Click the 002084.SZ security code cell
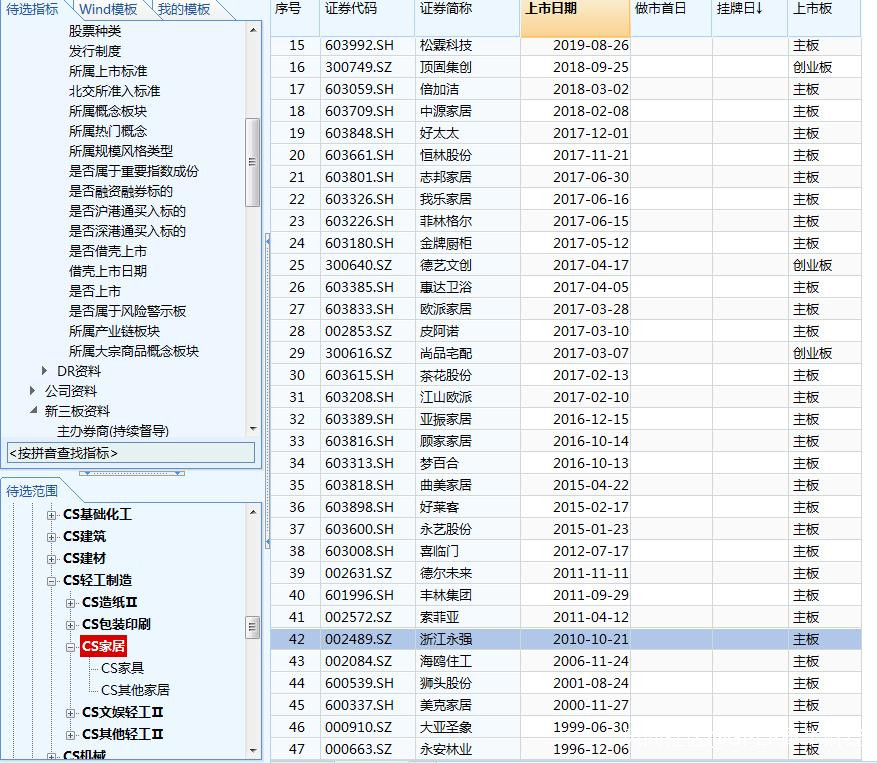Screen dimensions: 877x763 pyautogui.click(x=367, y=661)
